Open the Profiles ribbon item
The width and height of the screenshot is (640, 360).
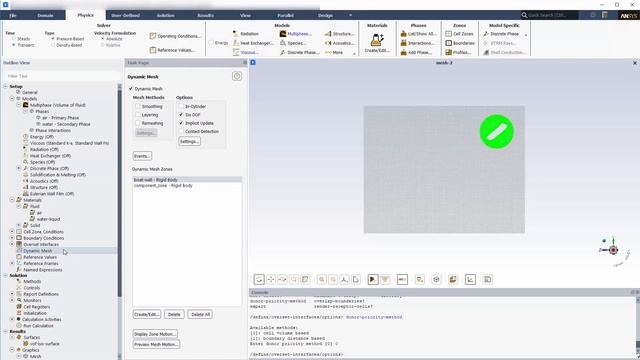[x=458, y=52]
